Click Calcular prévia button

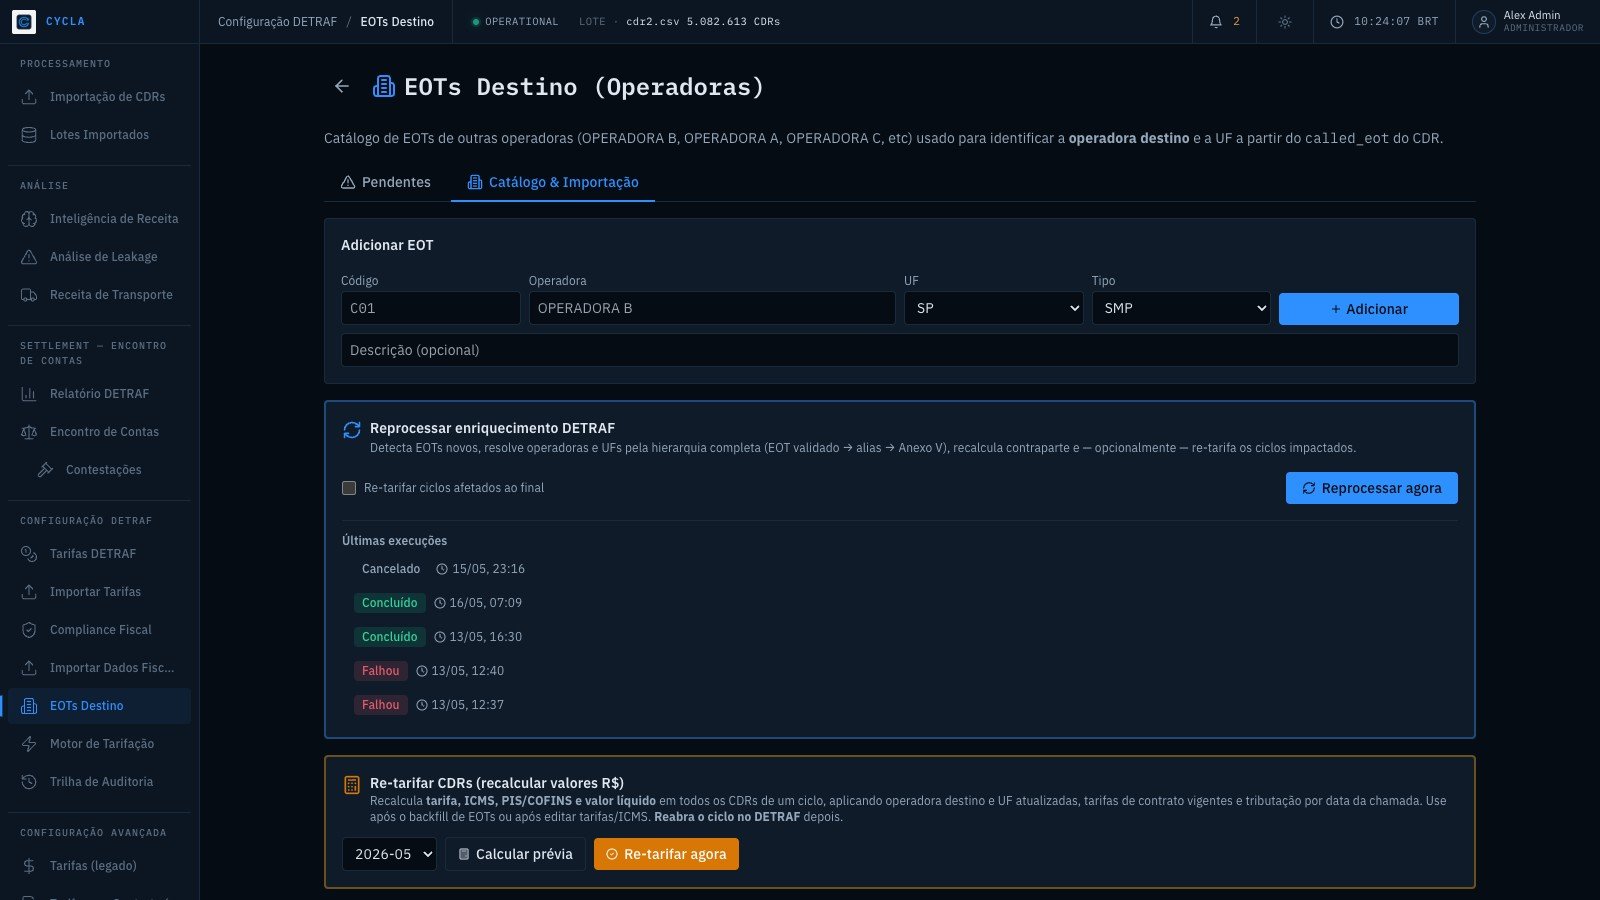515,854
